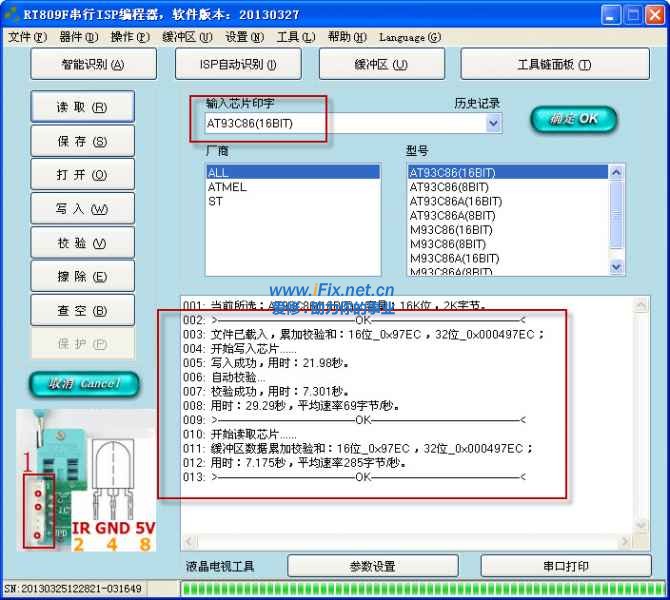Open the 缓冲区 (Buffer) menu
670x600 pixels.
click(x=187, y=37)
